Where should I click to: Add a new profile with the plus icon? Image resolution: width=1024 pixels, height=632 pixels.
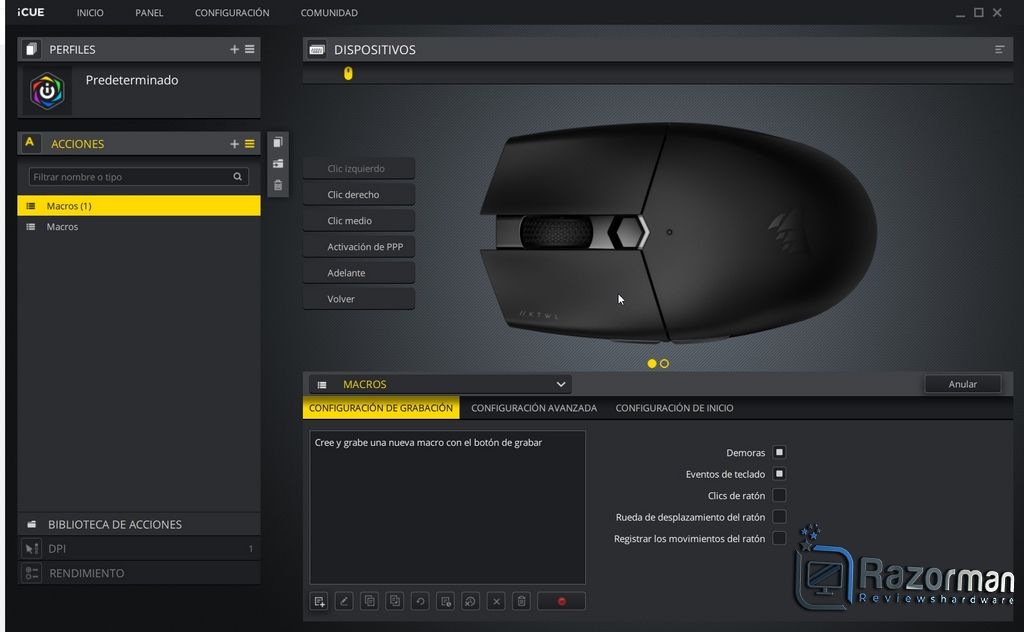pyautogui.click(x=234, y=49)
